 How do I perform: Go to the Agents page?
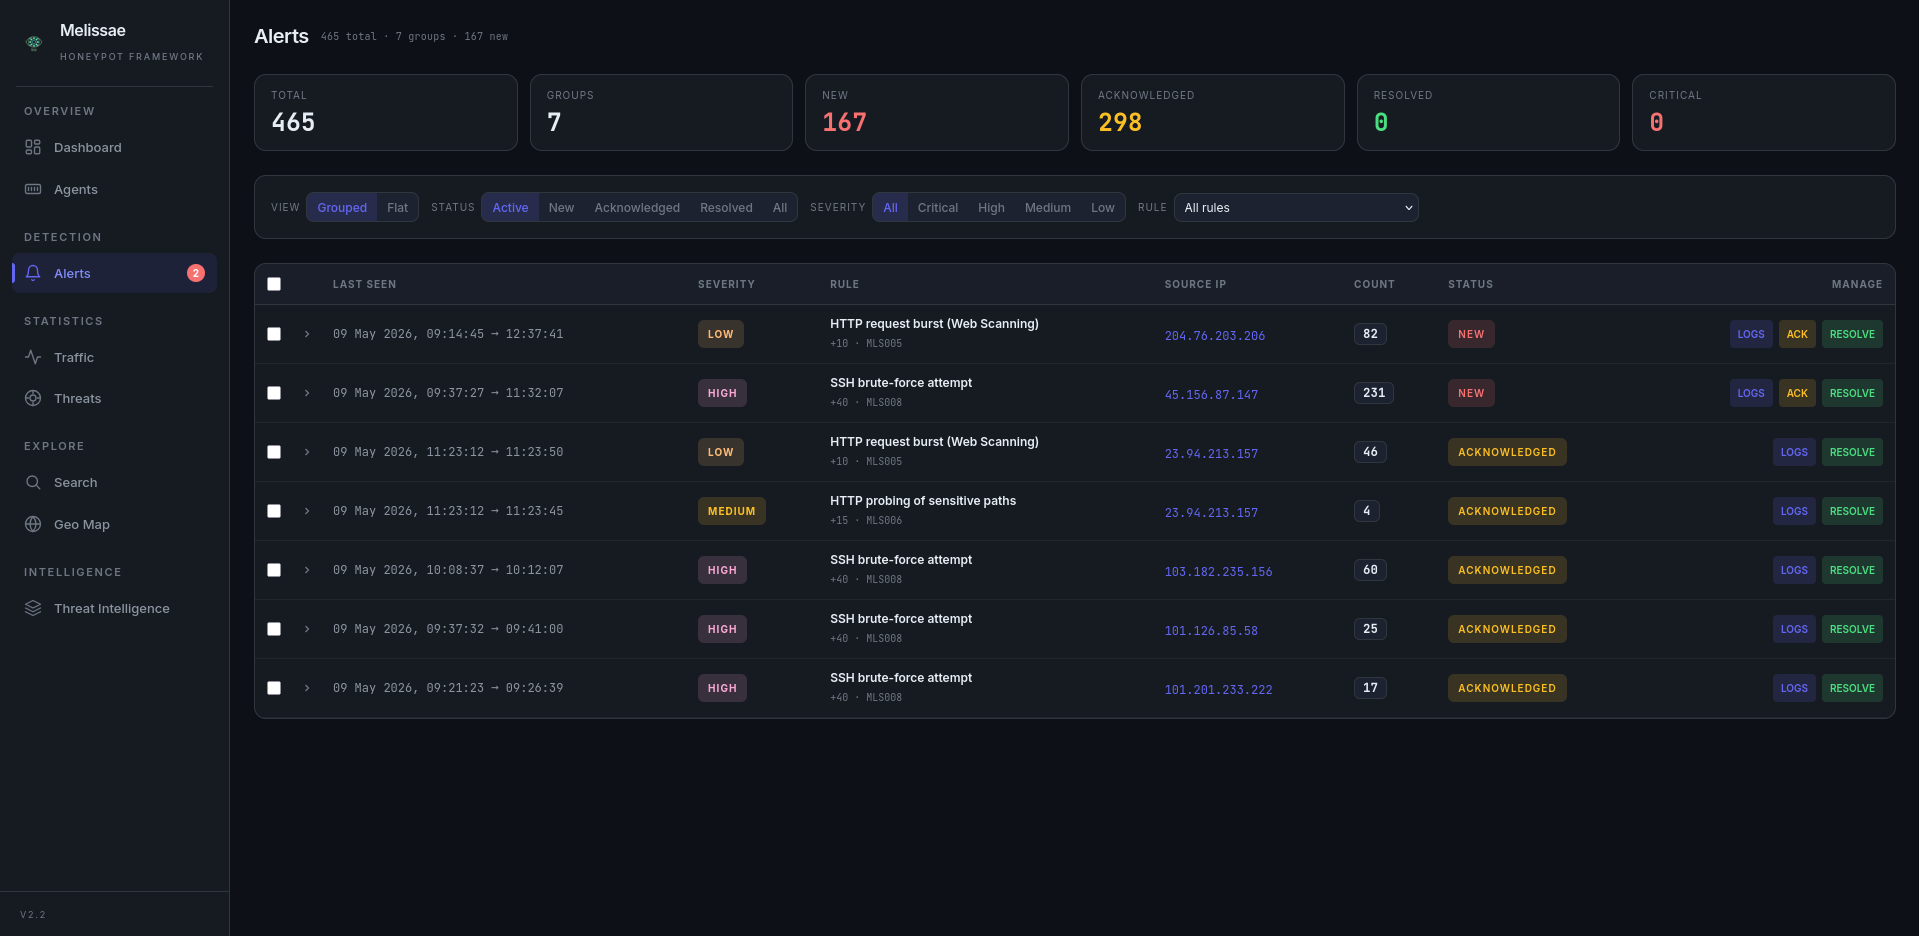click(114, 189)
